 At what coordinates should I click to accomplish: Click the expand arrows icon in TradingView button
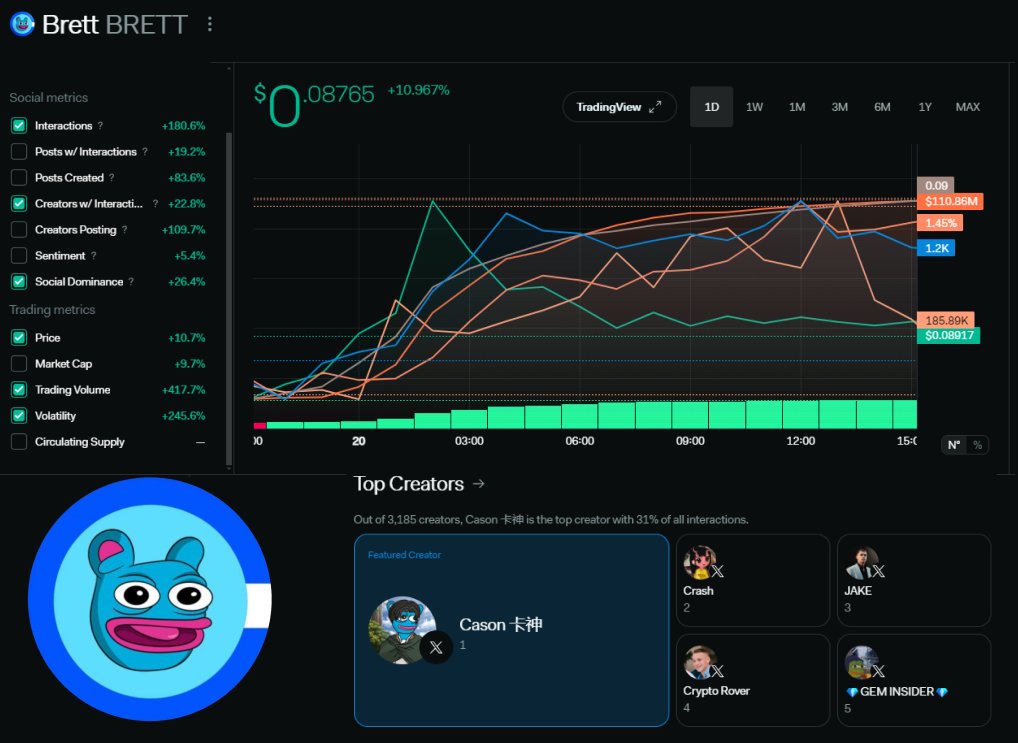coord(655,107)
